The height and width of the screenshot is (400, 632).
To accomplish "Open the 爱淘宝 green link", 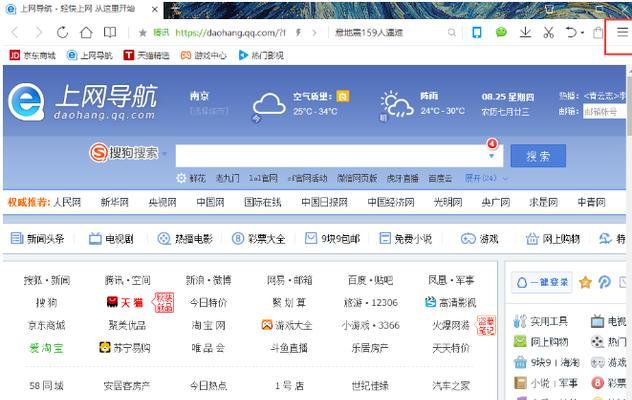I will tap(46, 348).
